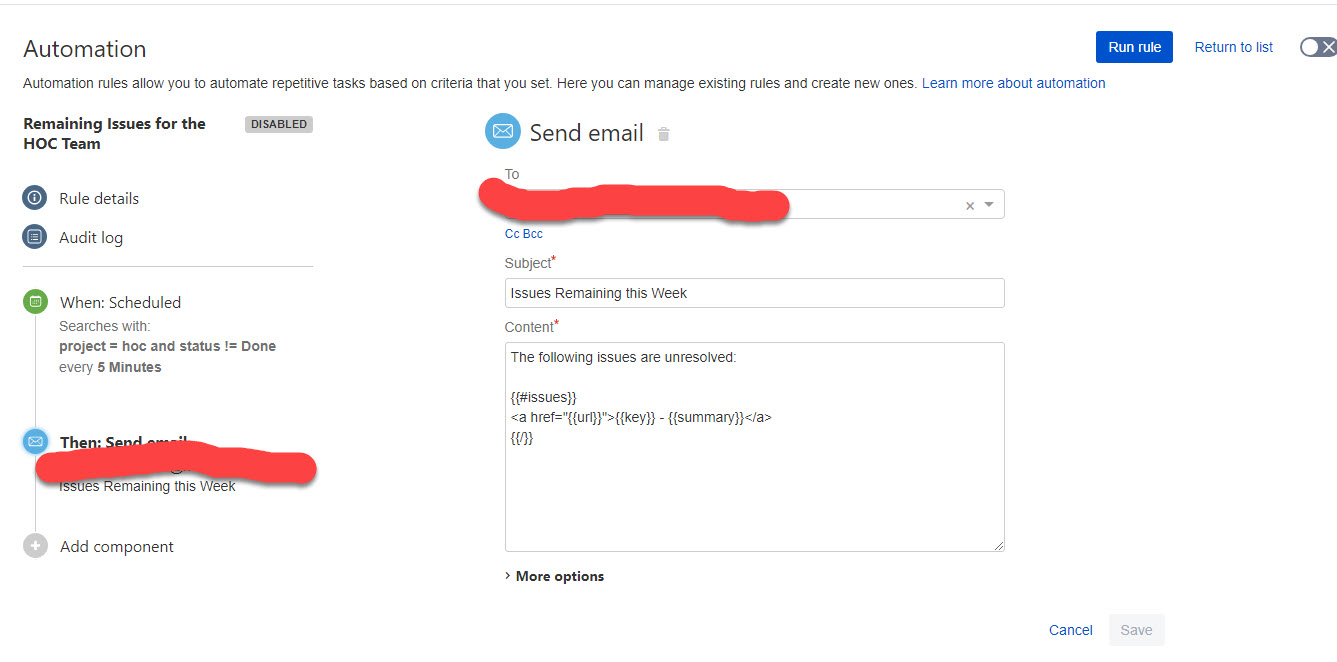Screen dimensions: 1337x662
Task: Open Audit log in sidebar
Action: [91, 237]
